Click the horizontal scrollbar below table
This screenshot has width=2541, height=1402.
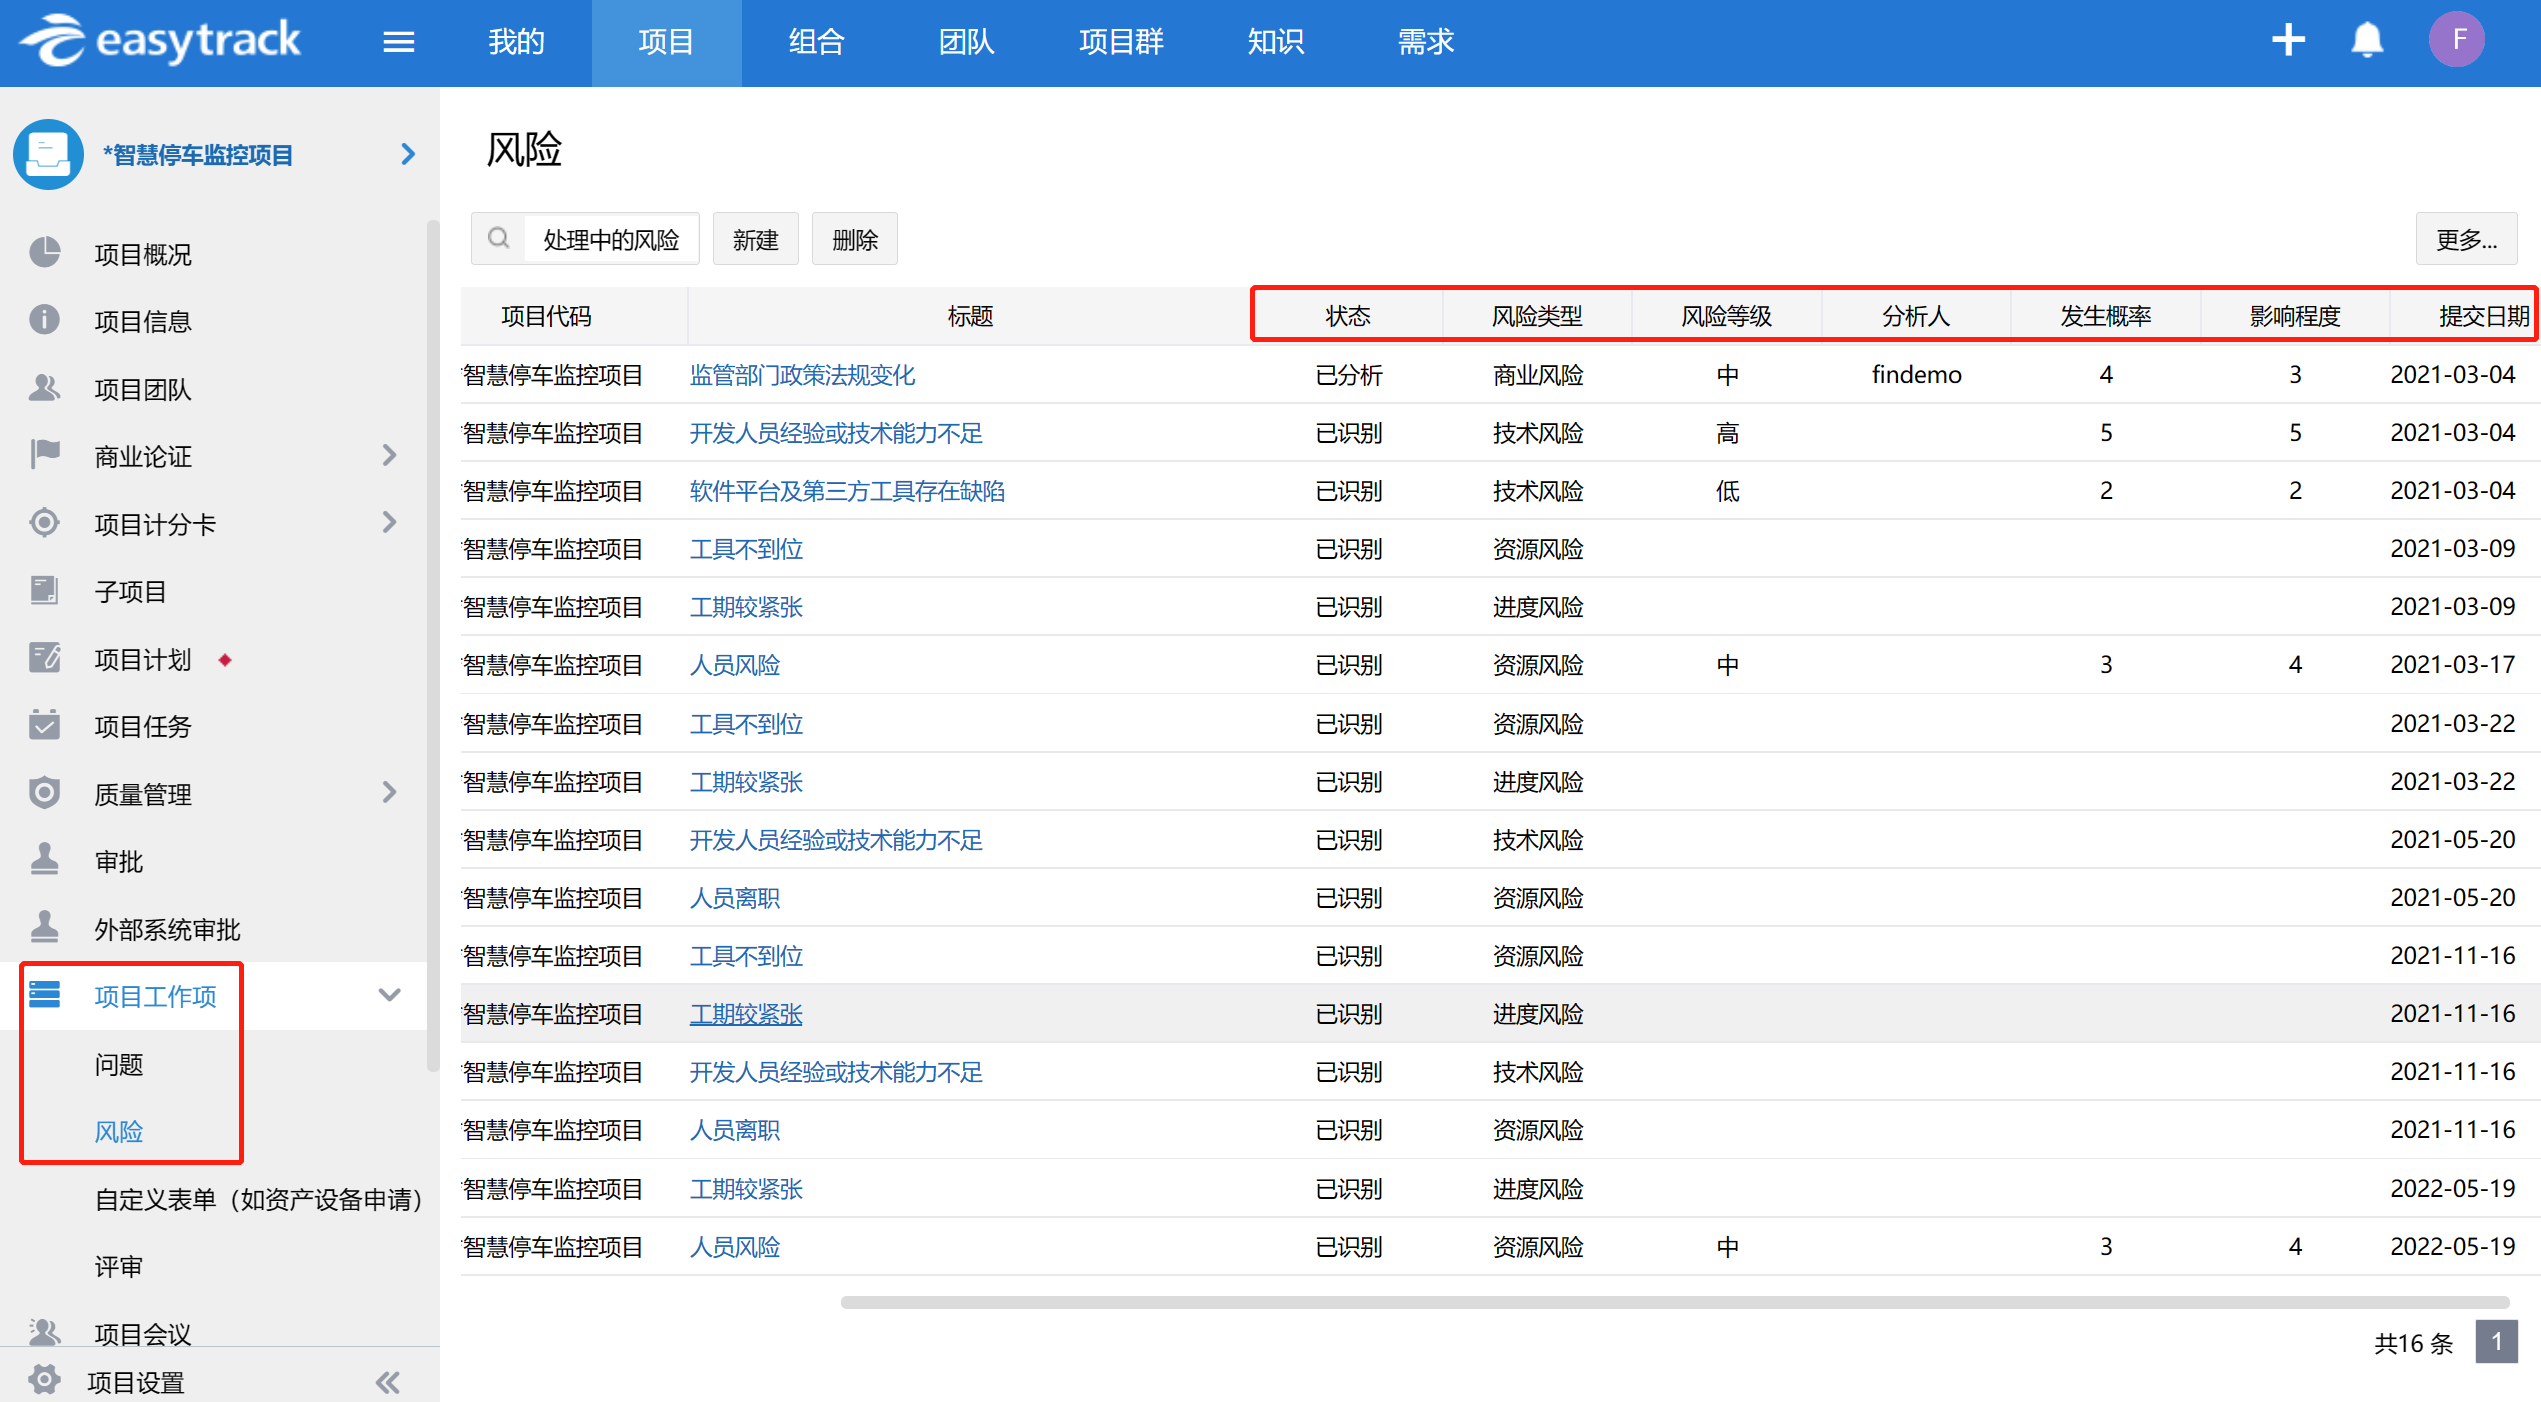click(1674, 1302)
